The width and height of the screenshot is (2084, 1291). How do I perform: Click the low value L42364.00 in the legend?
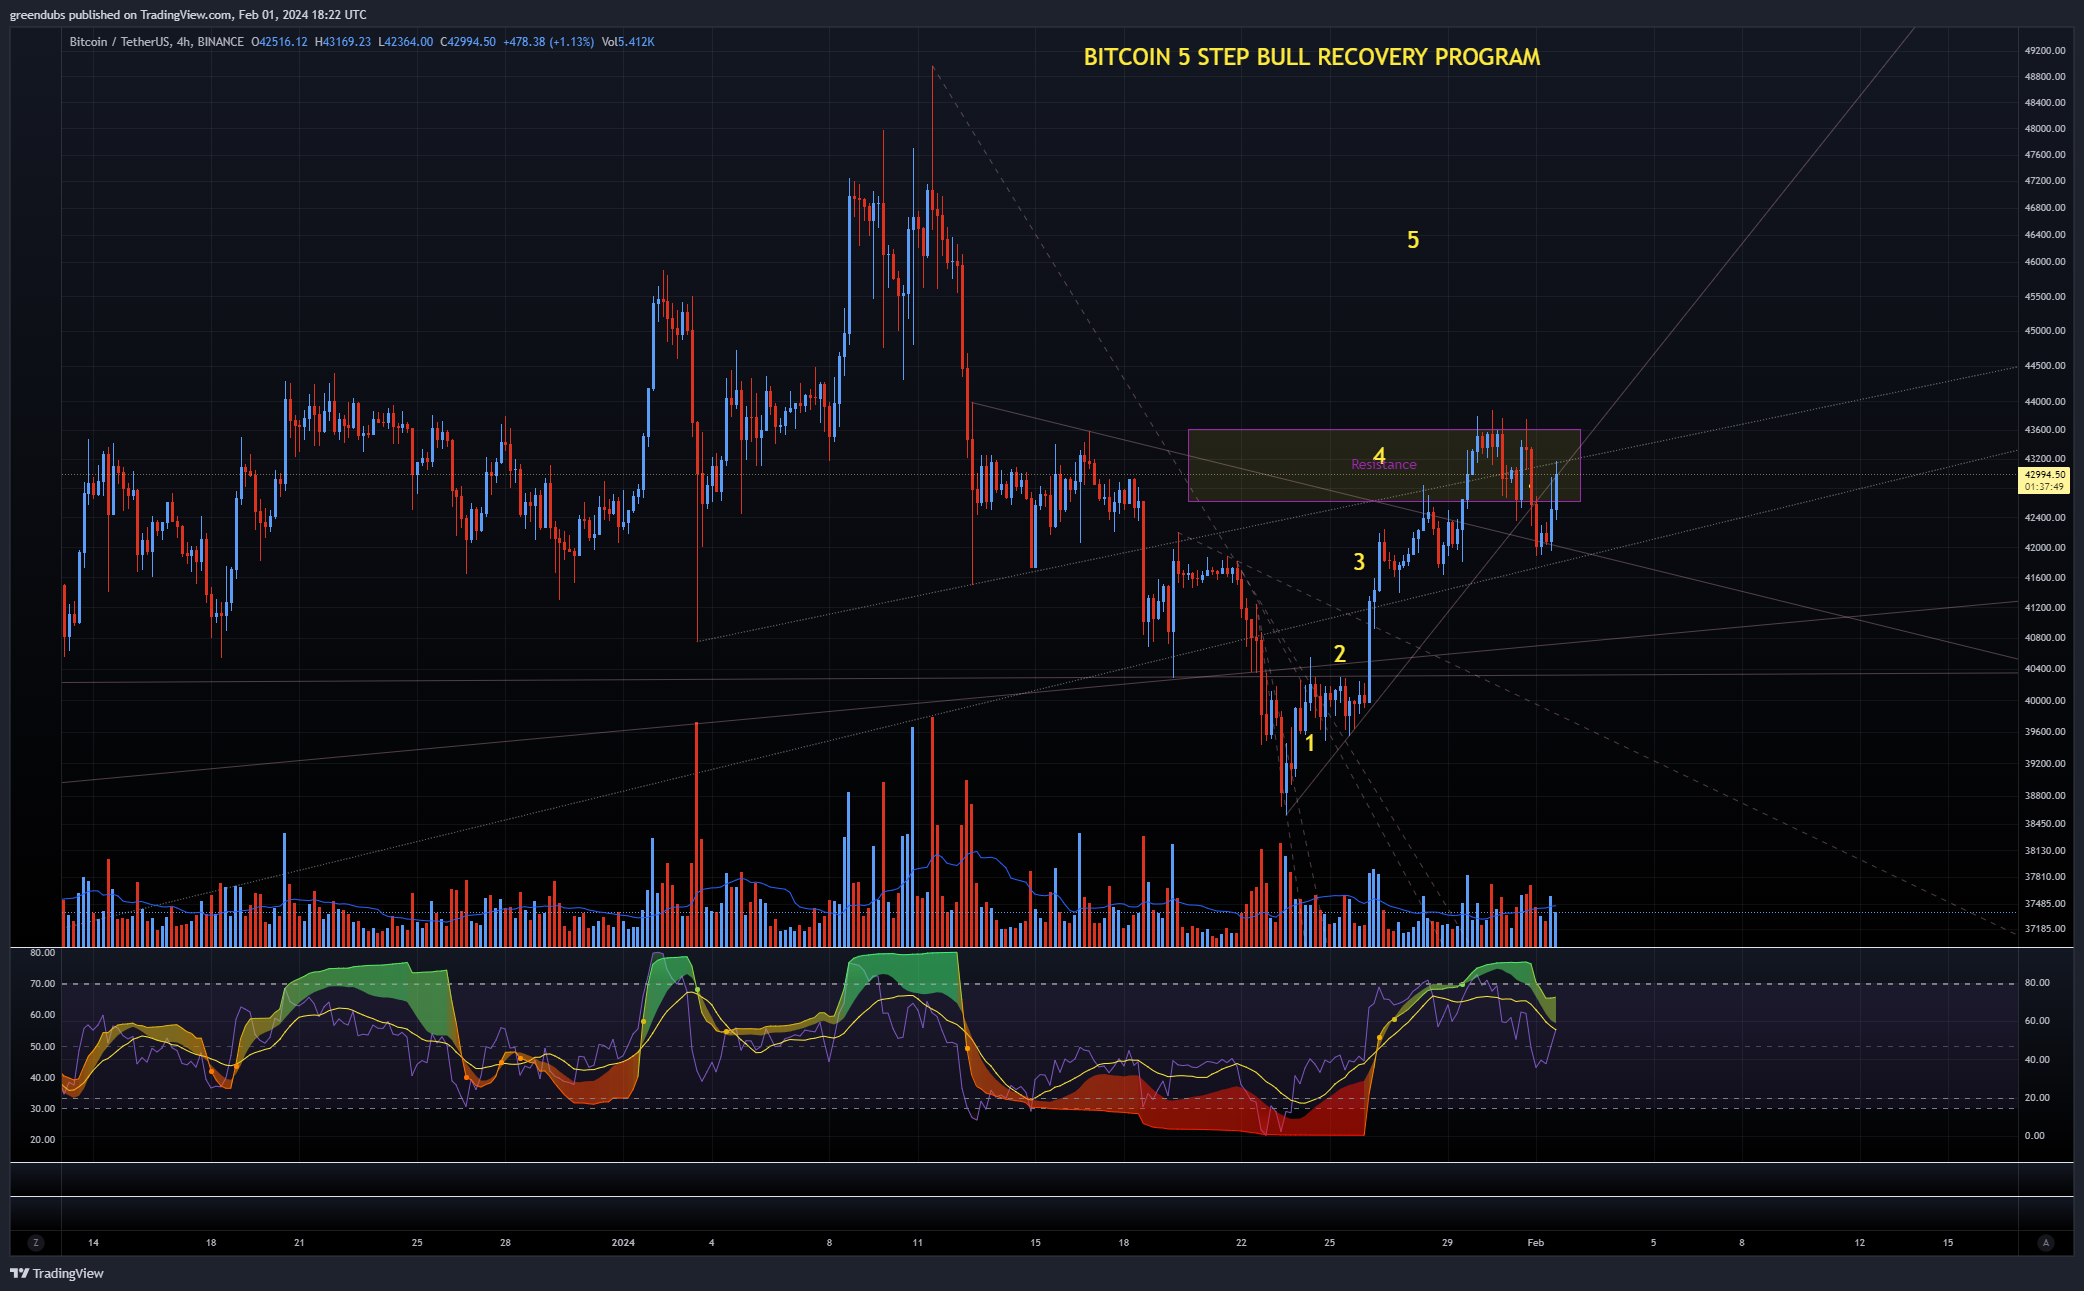[x=406, y=42]
